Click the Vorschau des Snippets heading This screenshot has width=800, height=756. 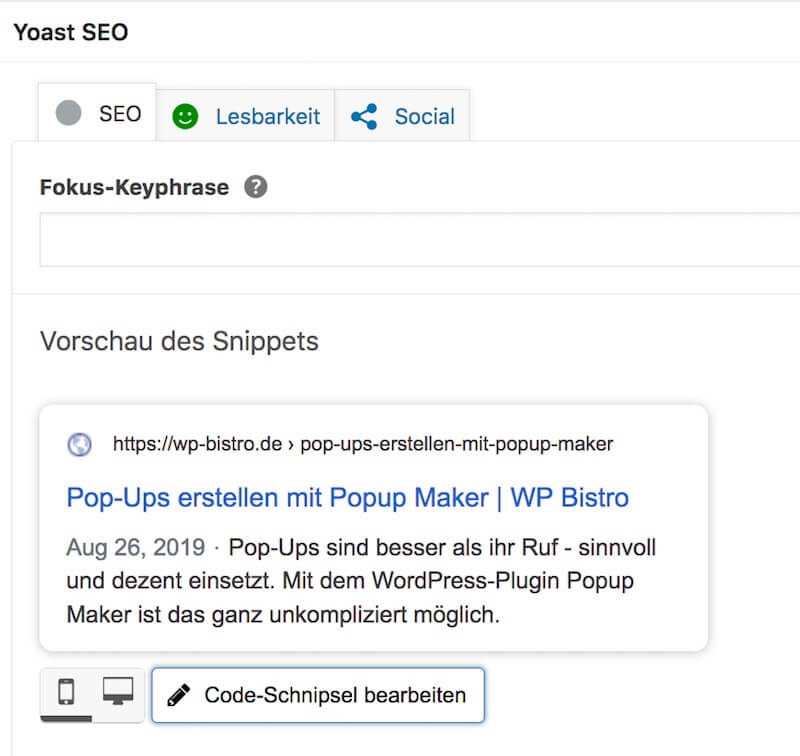point(179,341)
